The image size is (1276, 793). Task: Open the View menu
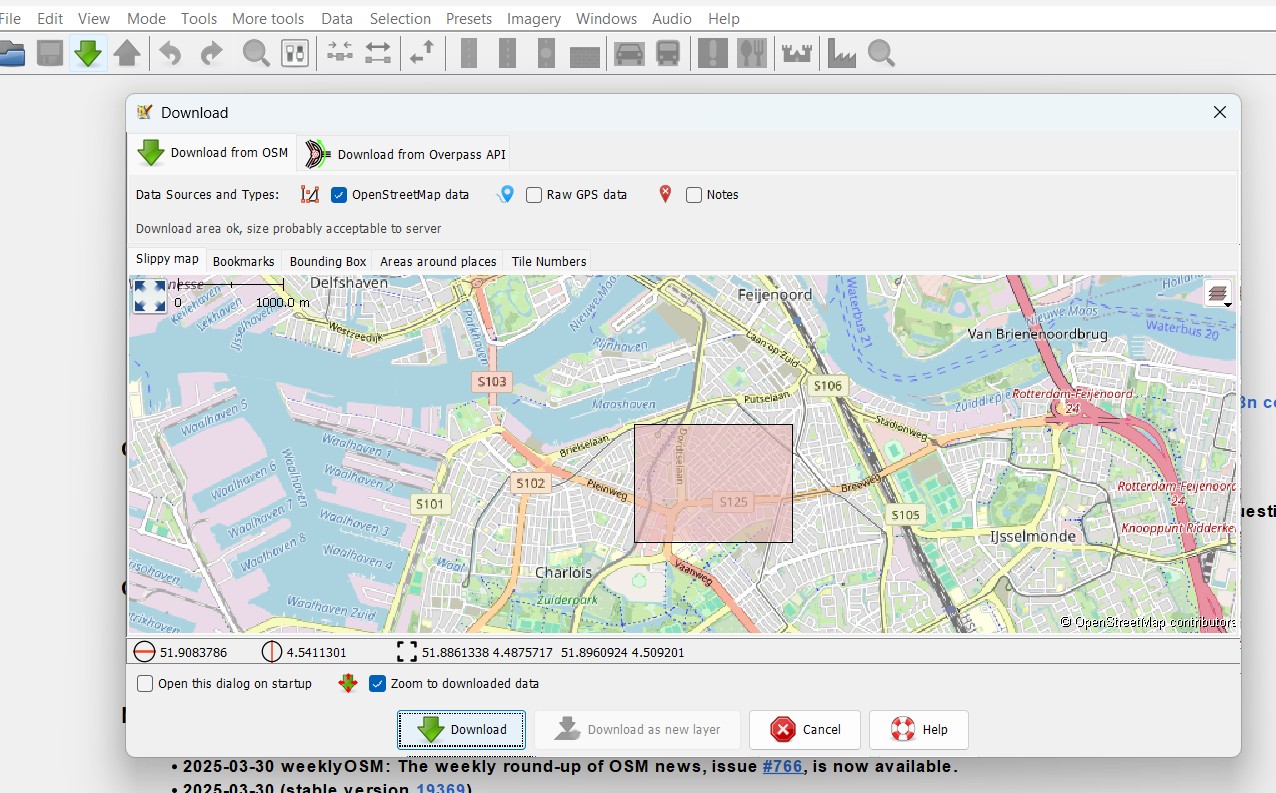(94, 18)
